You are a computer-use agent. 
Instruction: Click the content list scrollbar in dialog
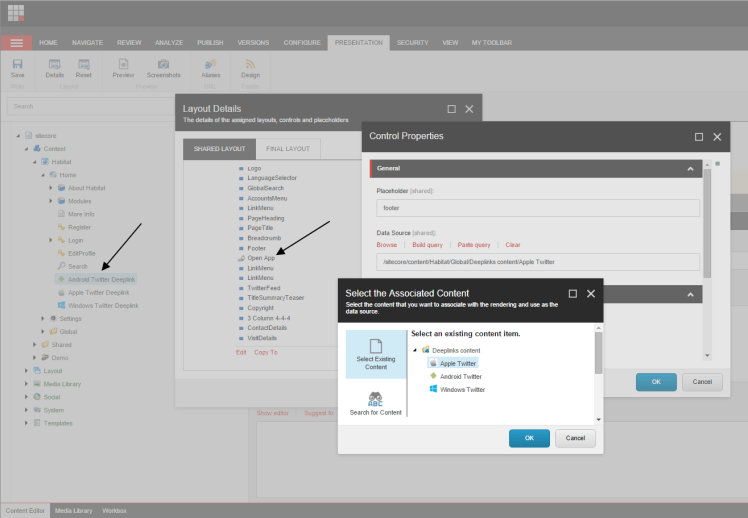(598, 353)
